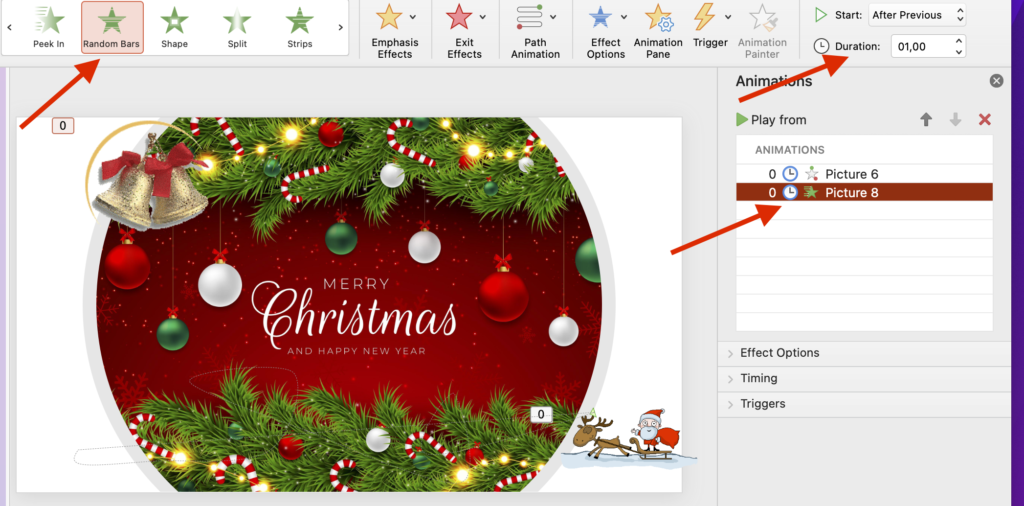Open Exit Effects dropdown arrow

(483, 16)
